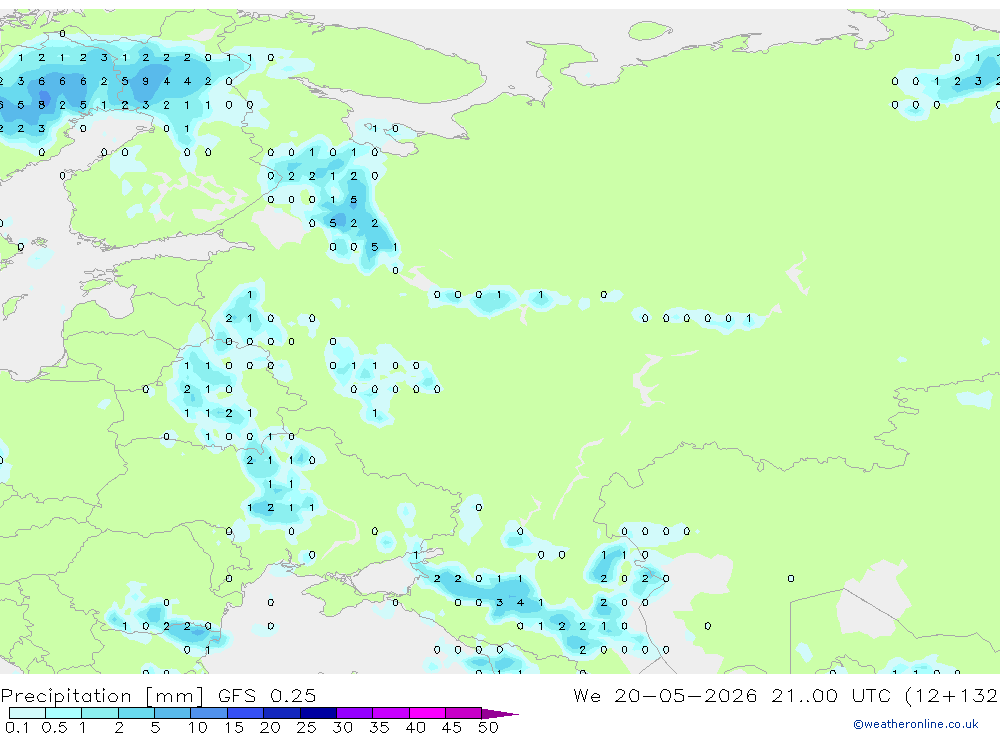
Task: Click the above-50 mm legend arrow tip
Action: pyautogui.click(x=499, y=713)
